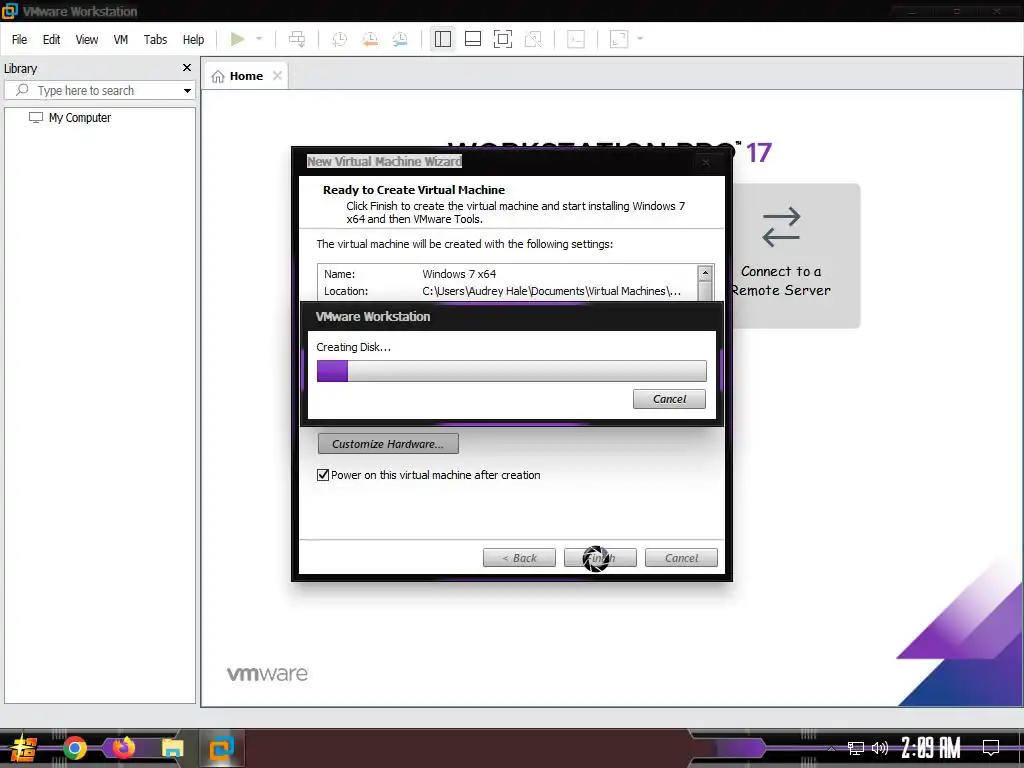1024x768 pixels.
Task: Click the console view icon
Action: click(x=576, y=39)
